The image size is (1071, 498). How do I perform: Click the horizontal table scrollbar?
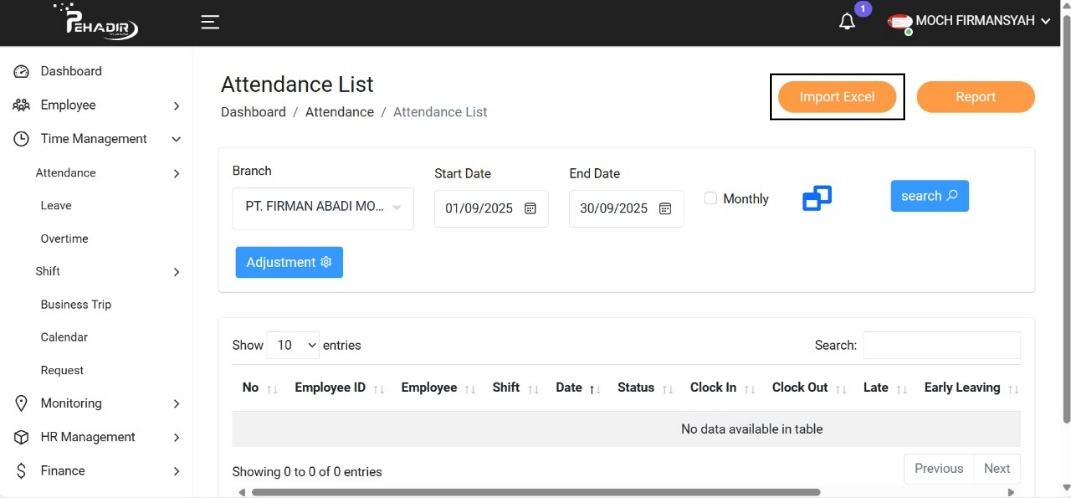click(x=535, y=492)
